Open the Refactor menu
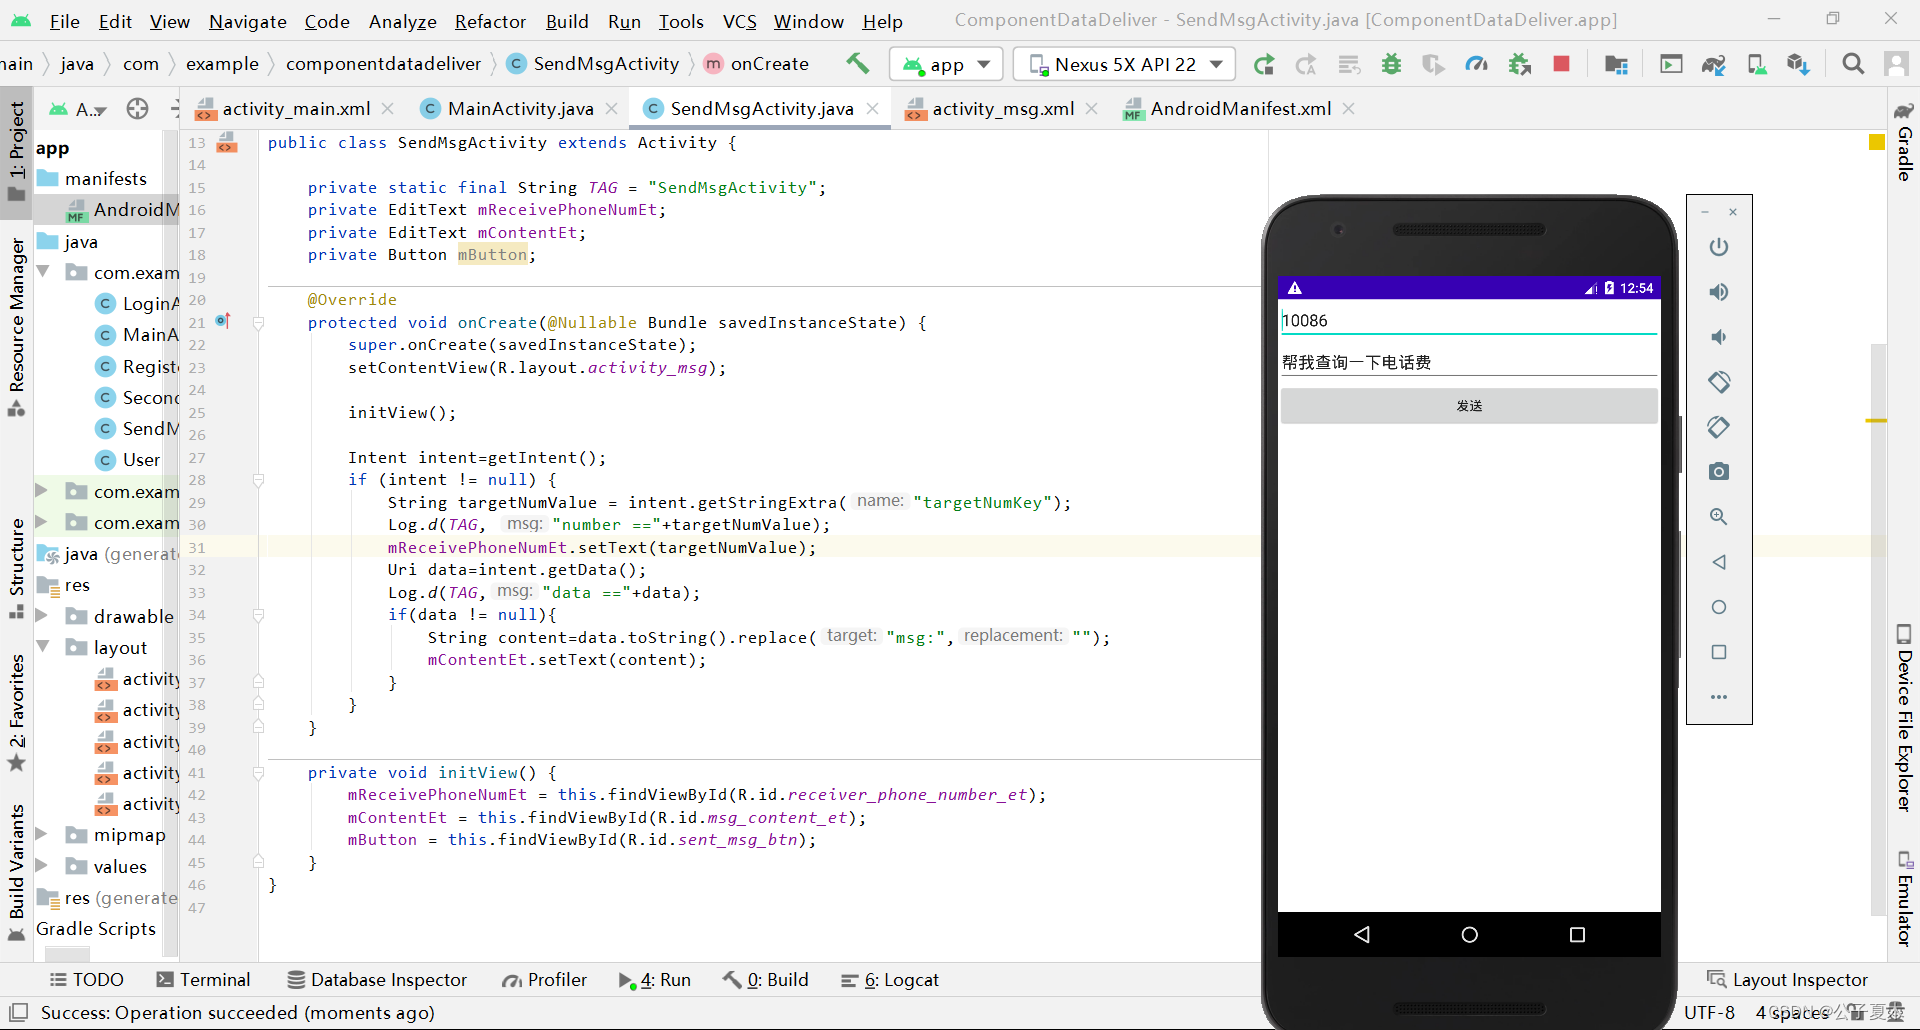 (x=489, y=21)
